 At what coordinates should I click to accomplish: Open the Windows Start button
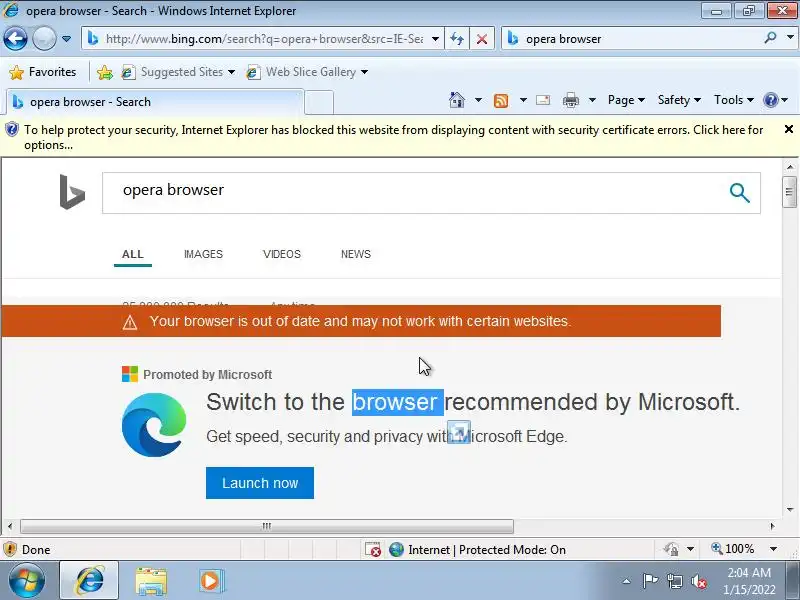coord(27,581)
